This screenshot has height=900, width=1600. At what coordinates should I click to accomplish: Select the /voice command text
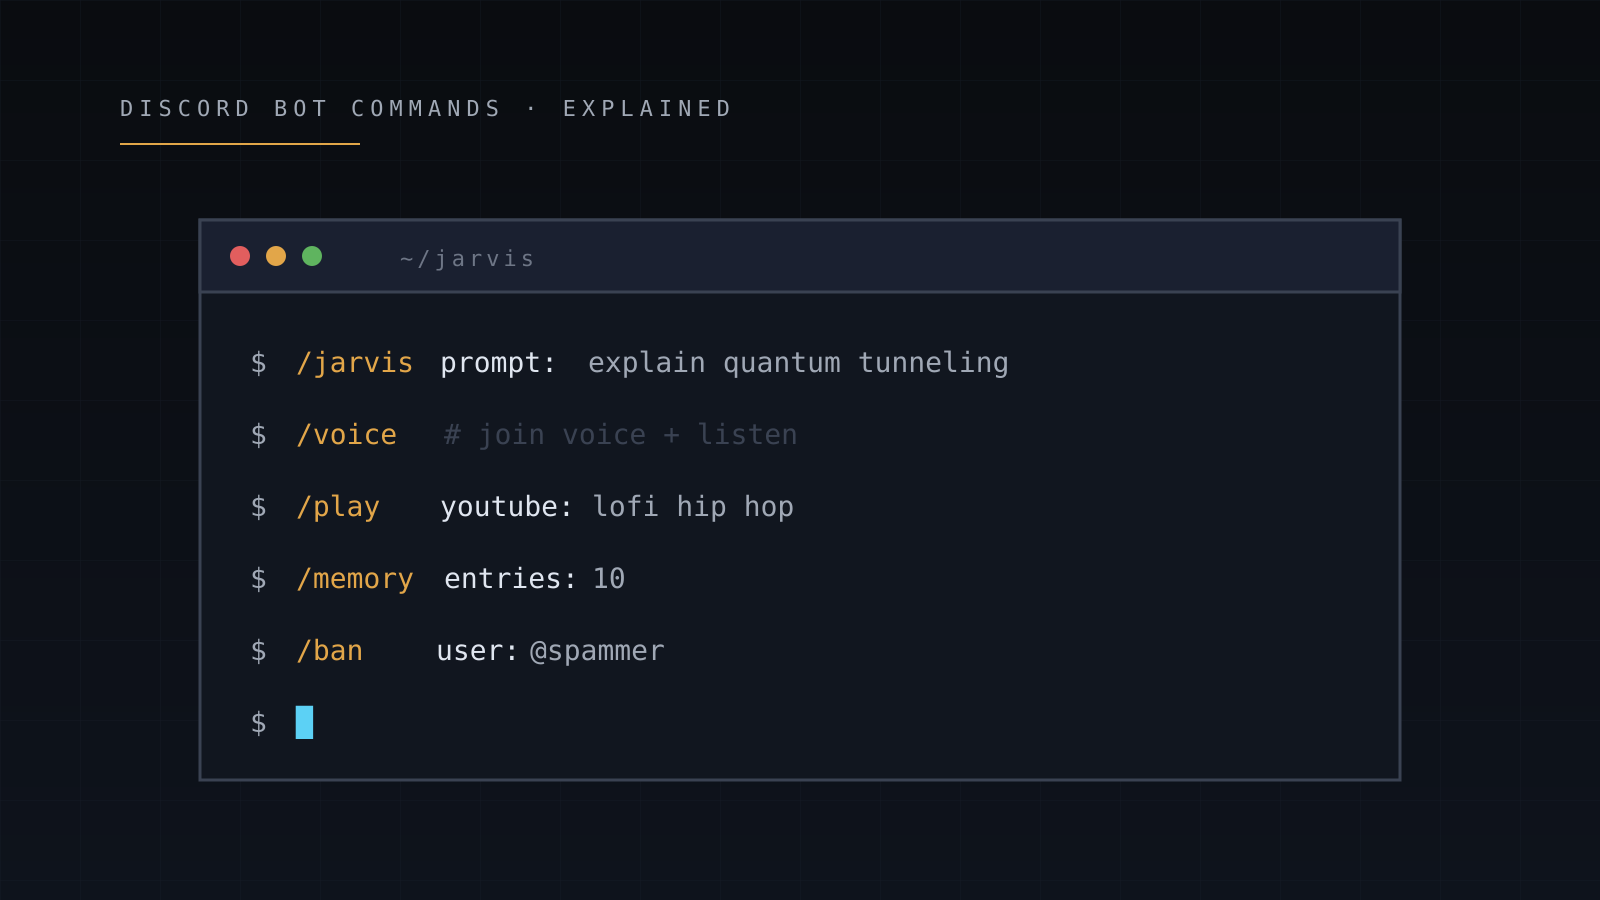click(347, 435)
